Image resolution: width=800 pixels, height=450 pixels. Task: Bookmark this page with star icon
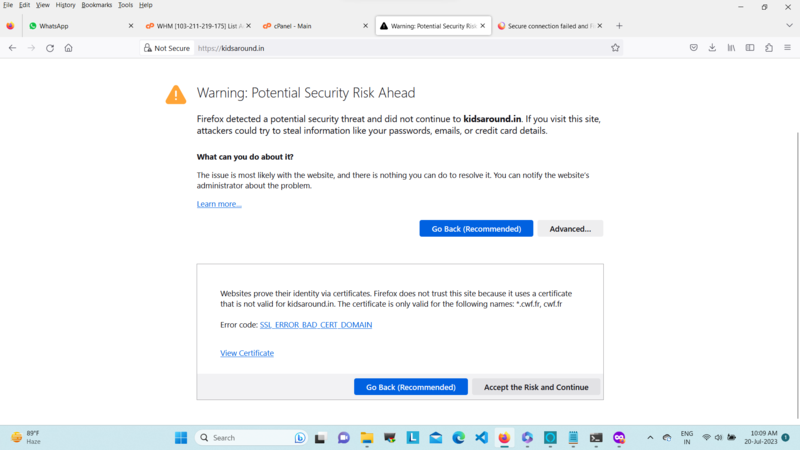615,47
